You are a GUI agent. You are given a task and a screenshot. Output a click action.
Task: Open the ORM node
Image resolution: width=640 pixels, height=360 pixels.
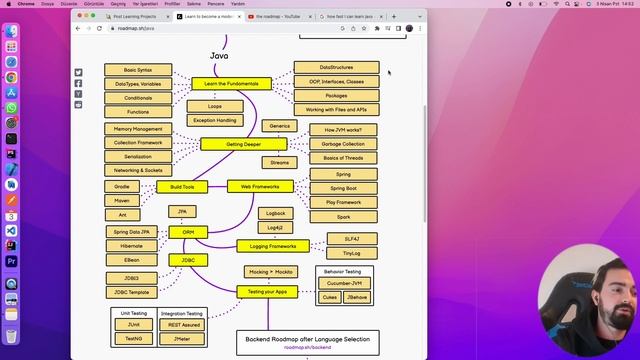click(188, 232)
